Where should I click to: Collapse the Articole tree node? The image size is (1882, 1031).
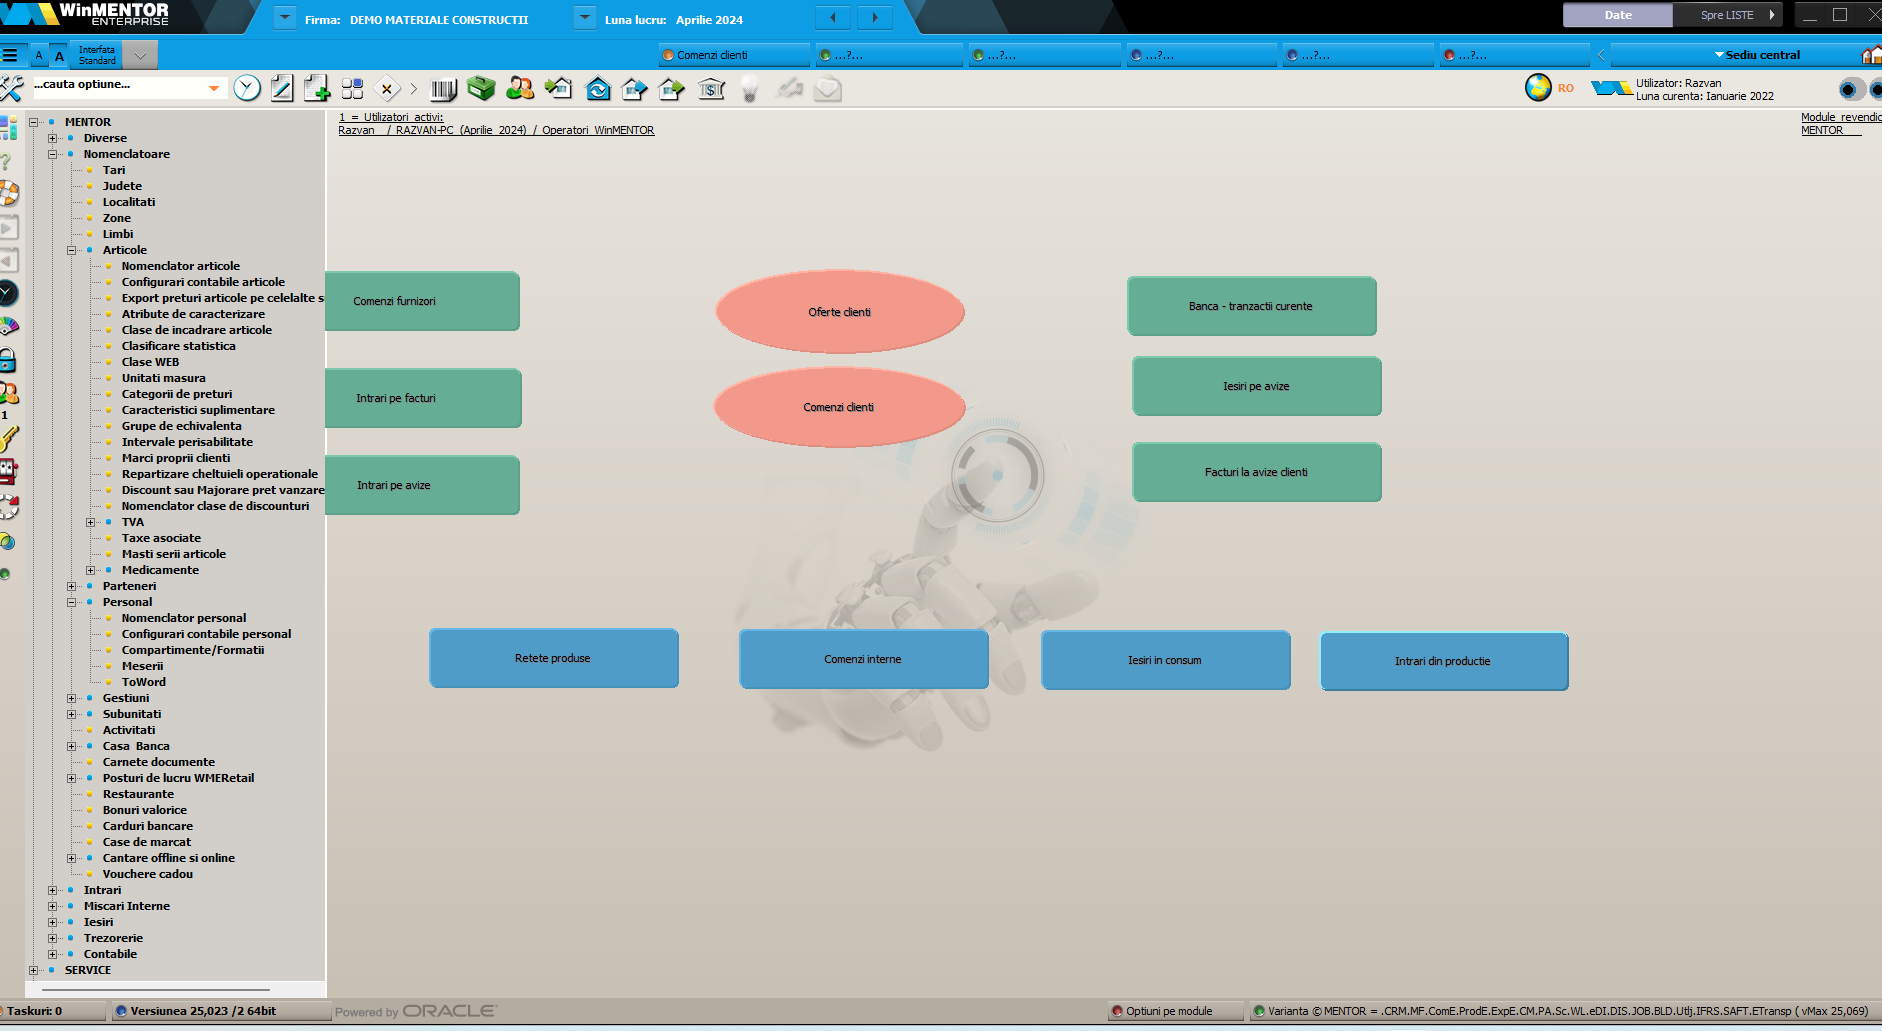pyautogui.click(x=72, y=250)
